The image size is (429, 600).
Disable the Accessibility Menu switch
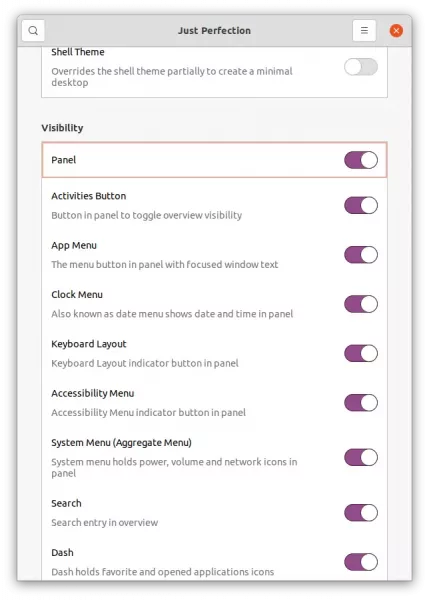[x=360, y=403]
